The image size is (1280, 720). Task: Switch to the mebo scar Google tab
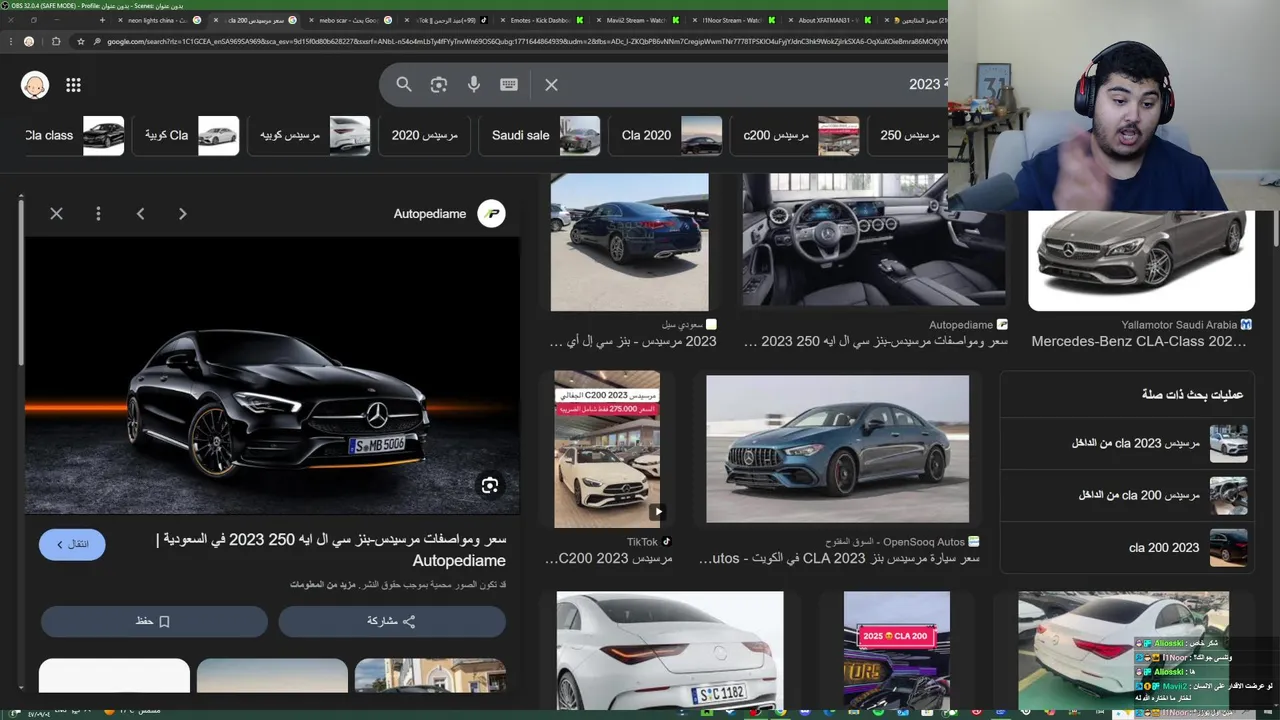tap(348, 20)
